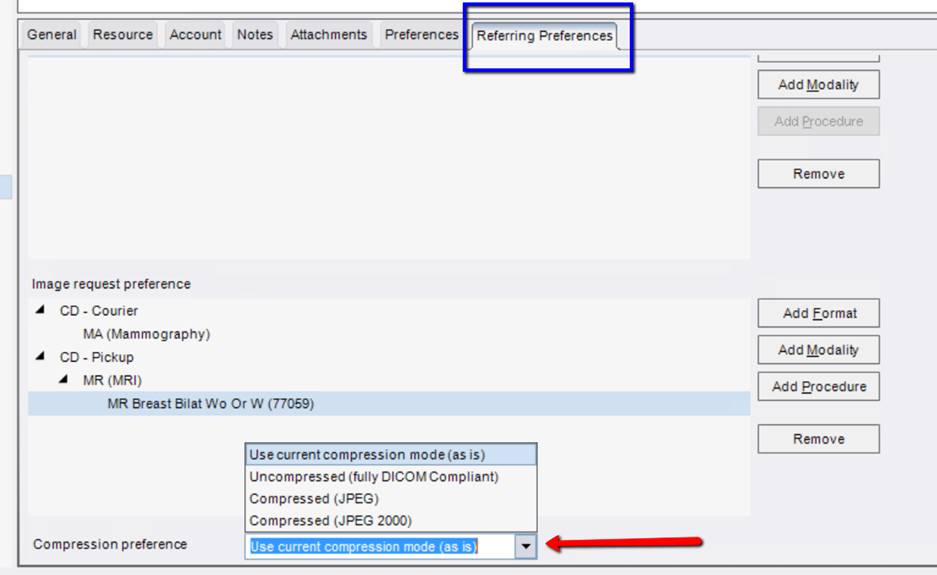Switch to the Resource tab
This screenshot has width=937, height=575.
pyautogui.click(x=123, y=35)
